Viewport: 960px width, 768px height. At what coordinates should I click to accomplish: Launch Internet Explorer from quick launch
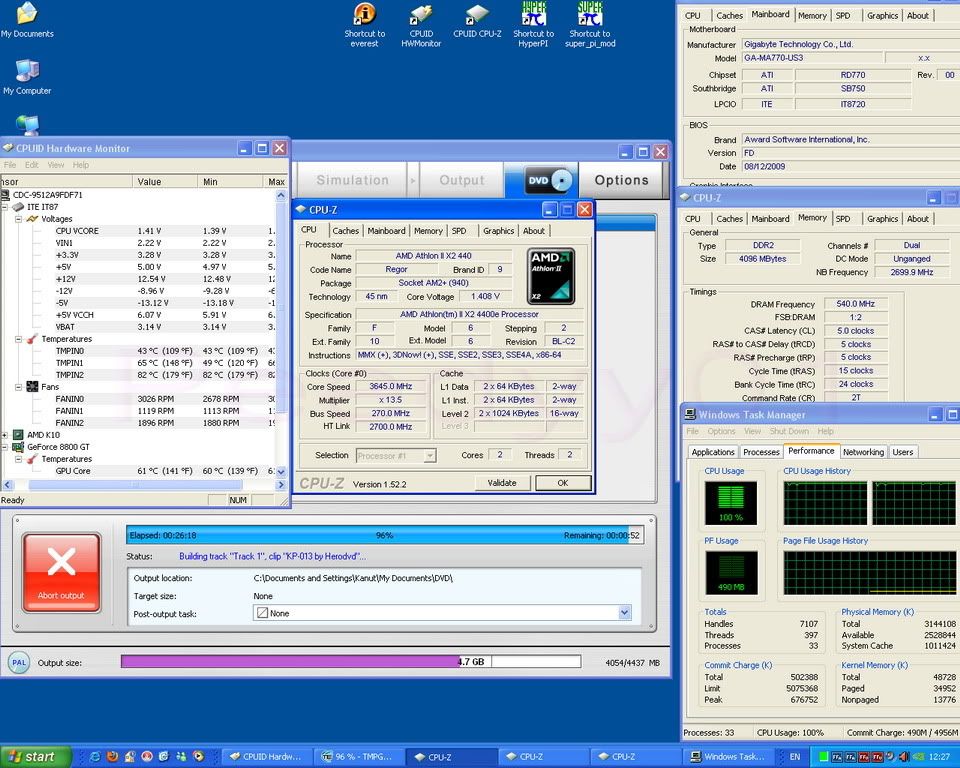click(95, 756)
